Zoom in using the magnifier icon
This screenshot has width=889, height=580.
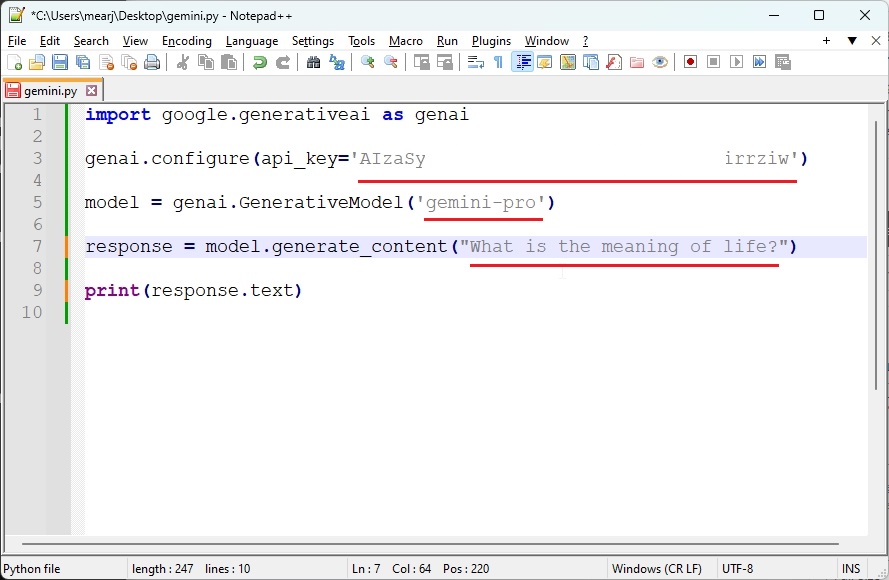tap(368, 61)
